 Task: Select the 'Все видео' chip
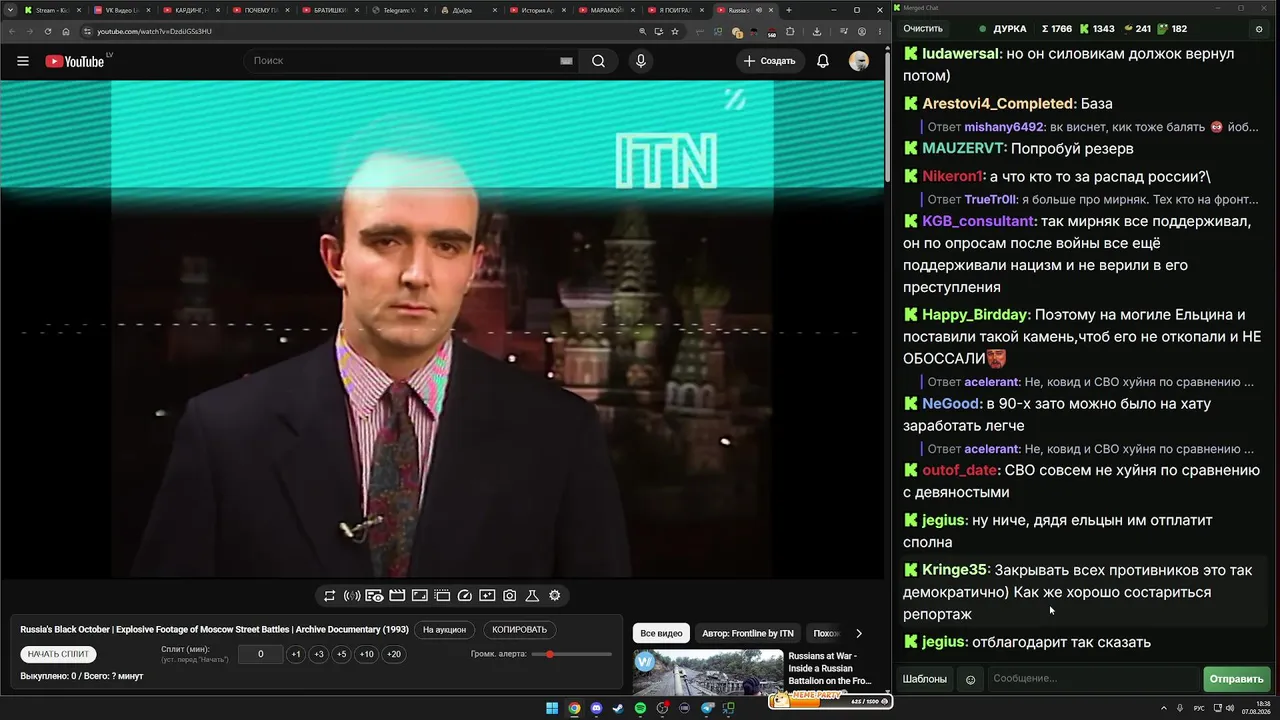[661, 633]
